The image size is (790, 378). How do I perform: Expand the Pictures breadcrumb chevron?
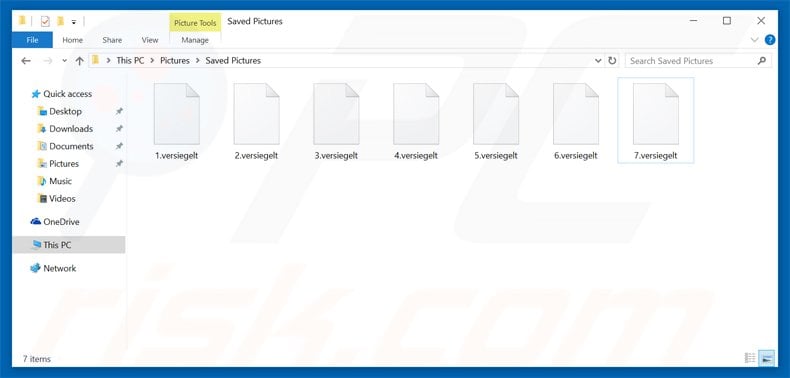(198, 61)
